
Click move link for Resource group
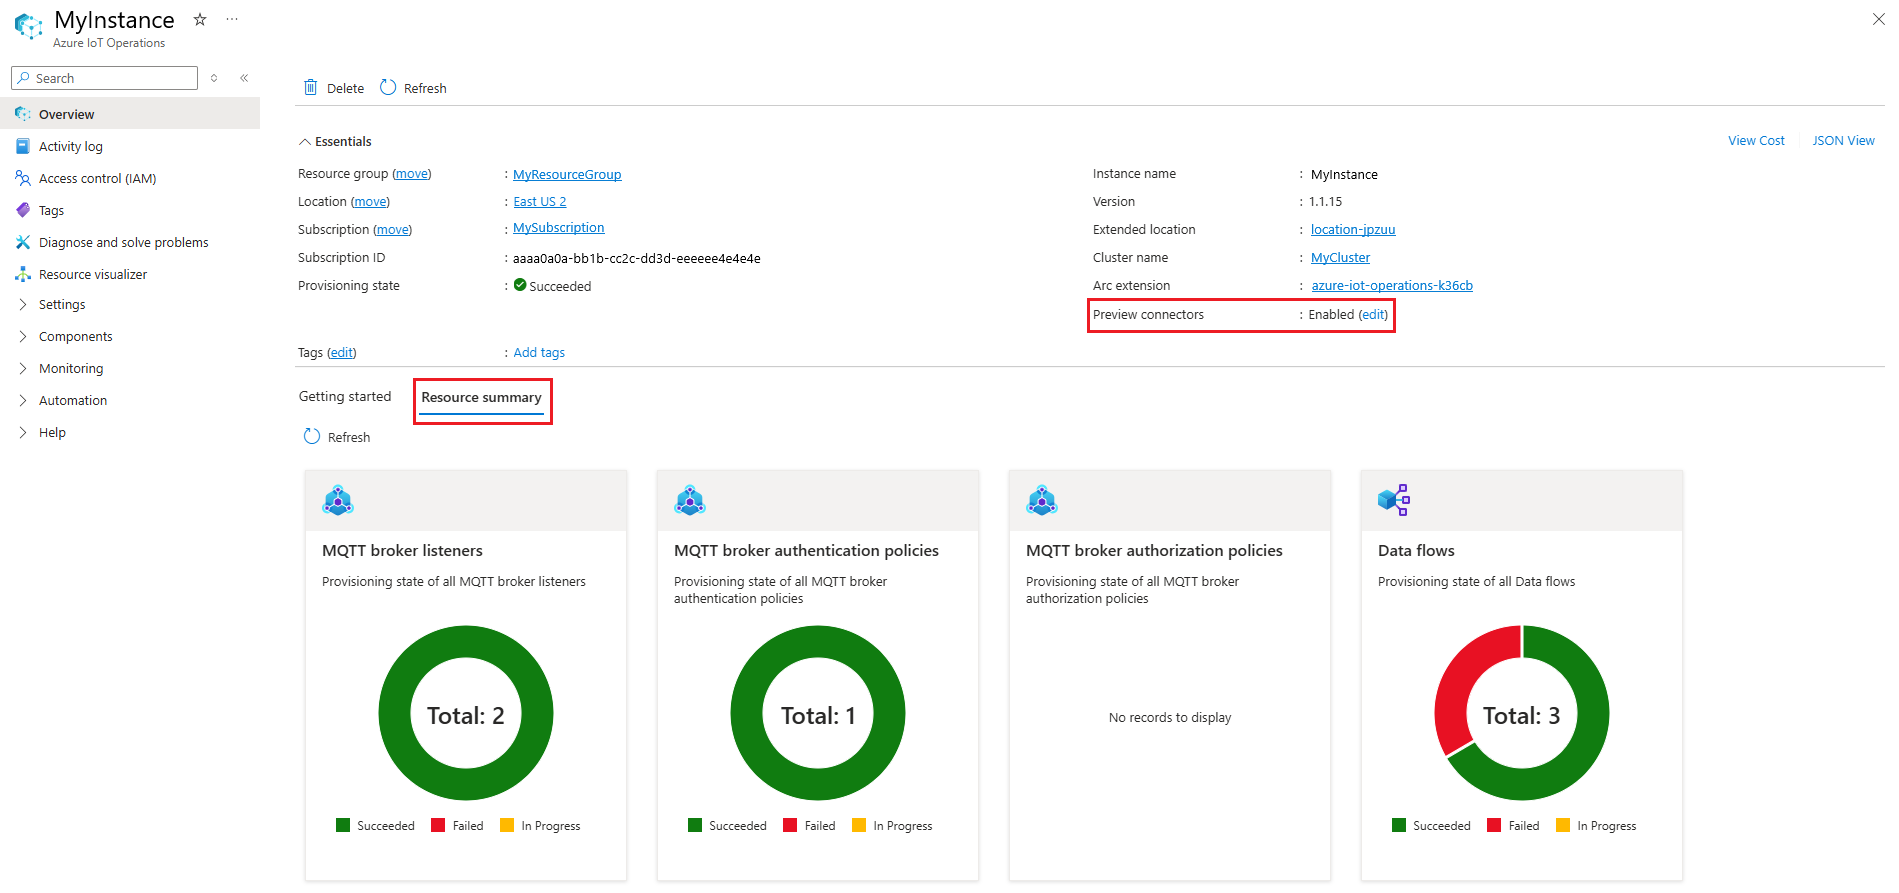[x=411, y=173]
